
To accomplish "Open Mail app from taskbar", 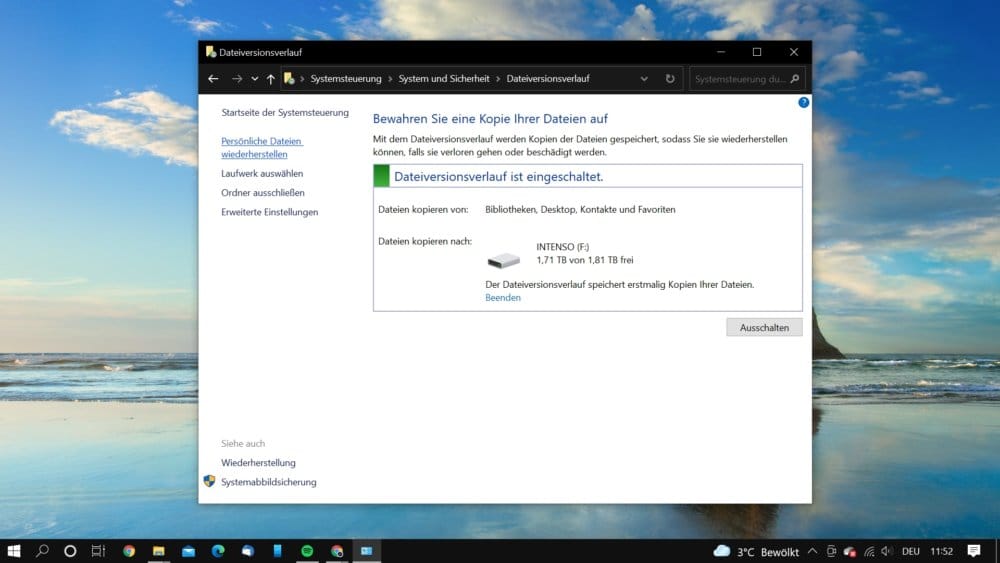I will click(x=188, y=551).
